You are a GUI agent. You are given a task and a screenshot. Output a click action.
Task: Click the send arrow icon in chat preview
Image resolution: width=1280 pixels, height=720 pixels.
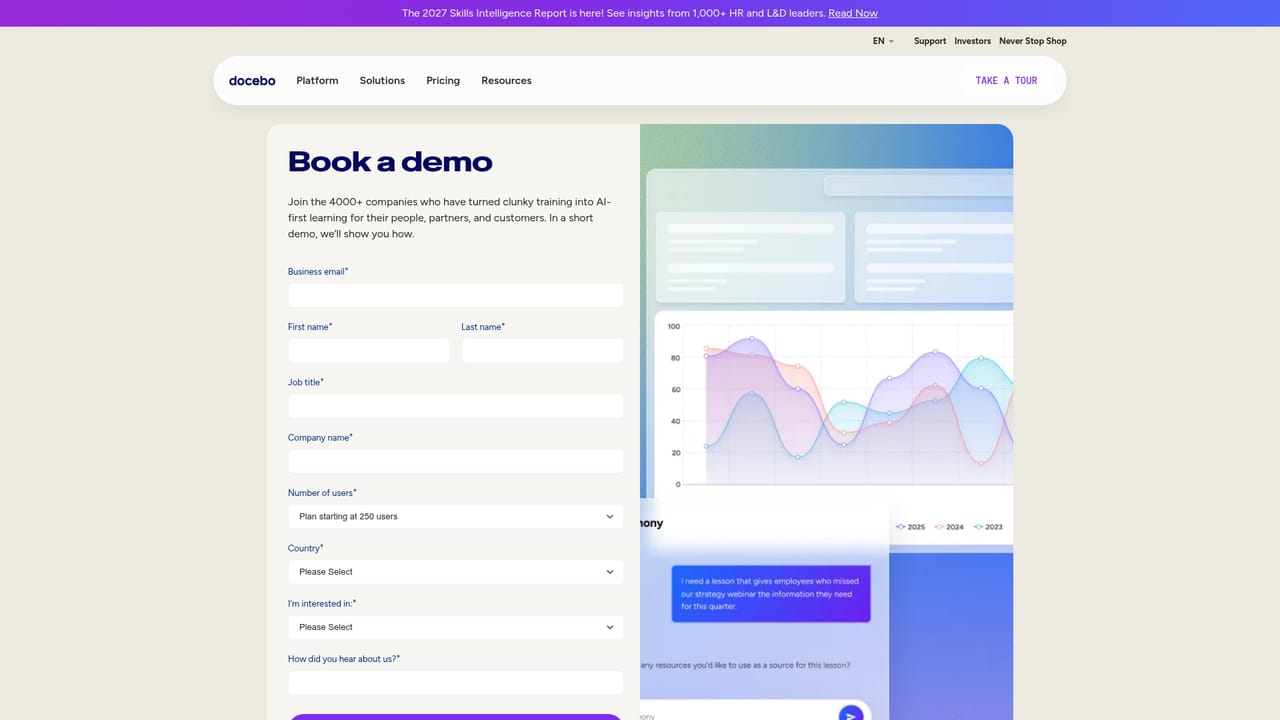pos(850,714)
